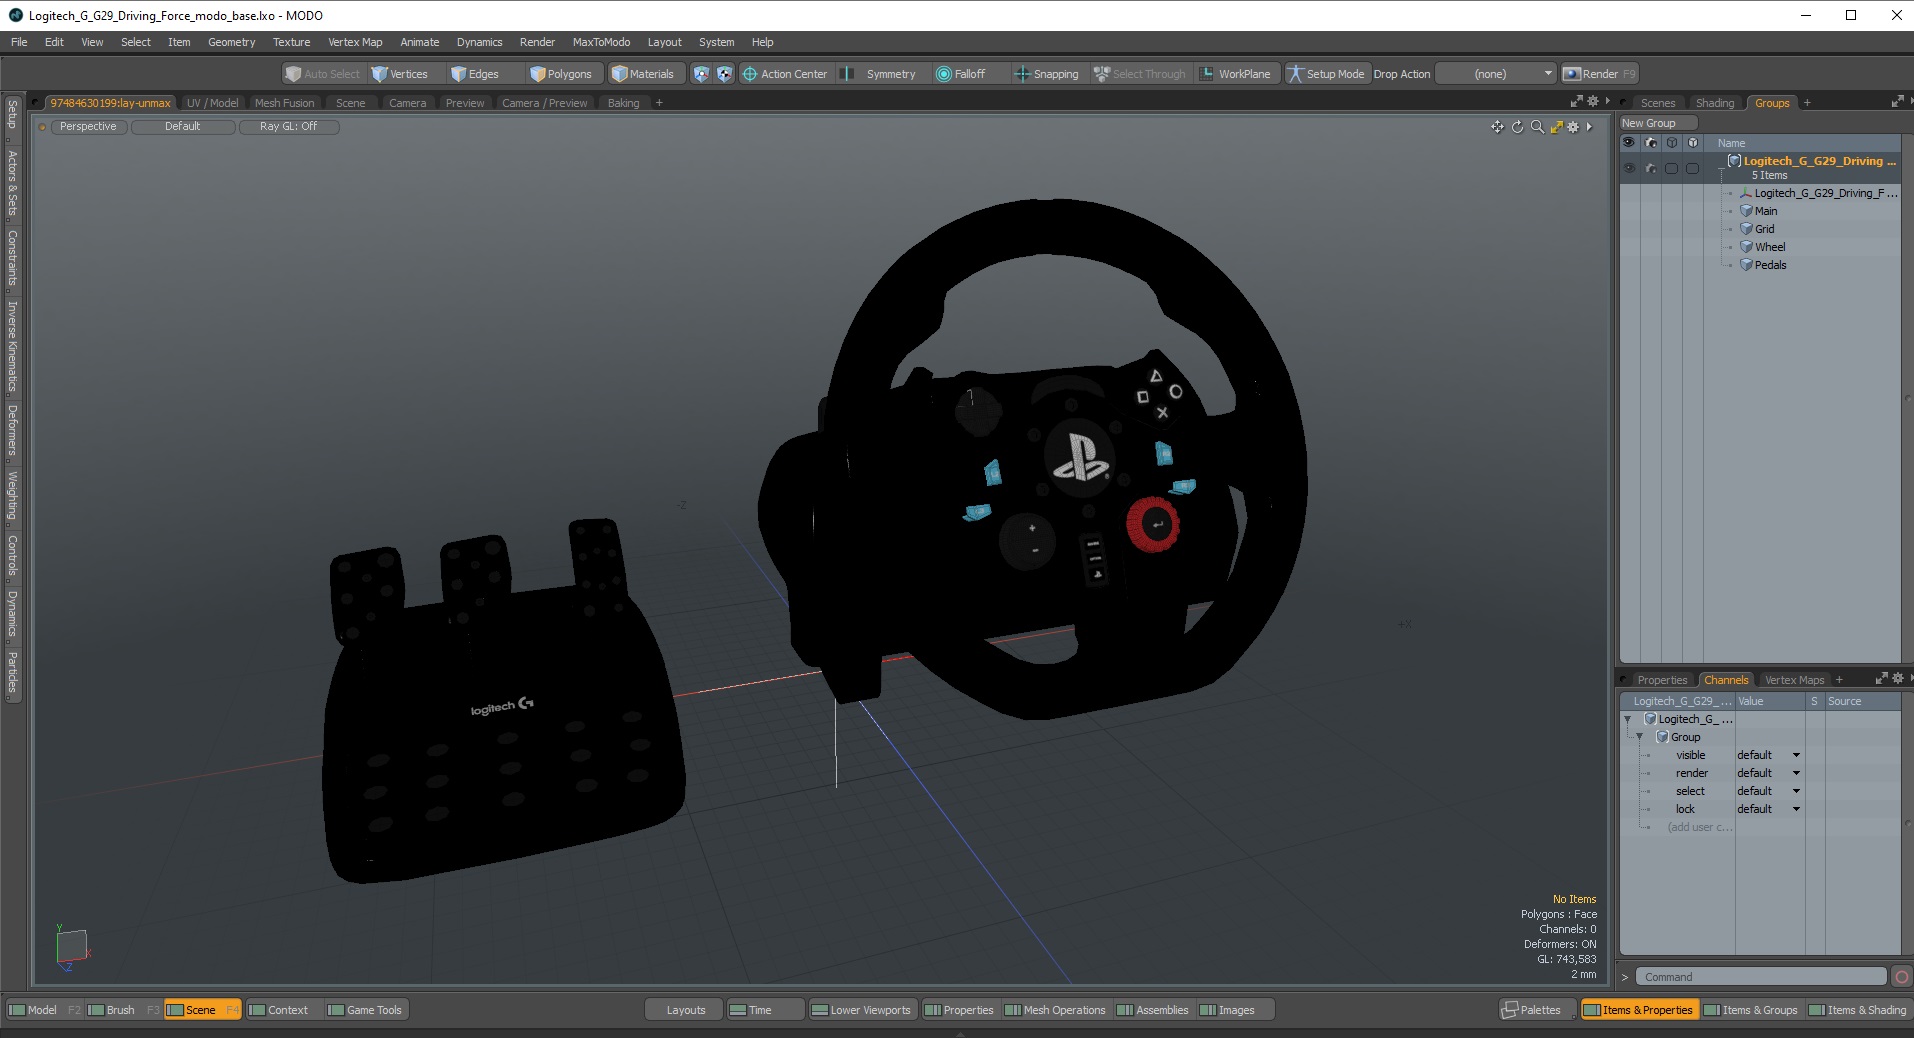
Task: Open the Ray GL: Off dropdown
Action: coord(288,127)
